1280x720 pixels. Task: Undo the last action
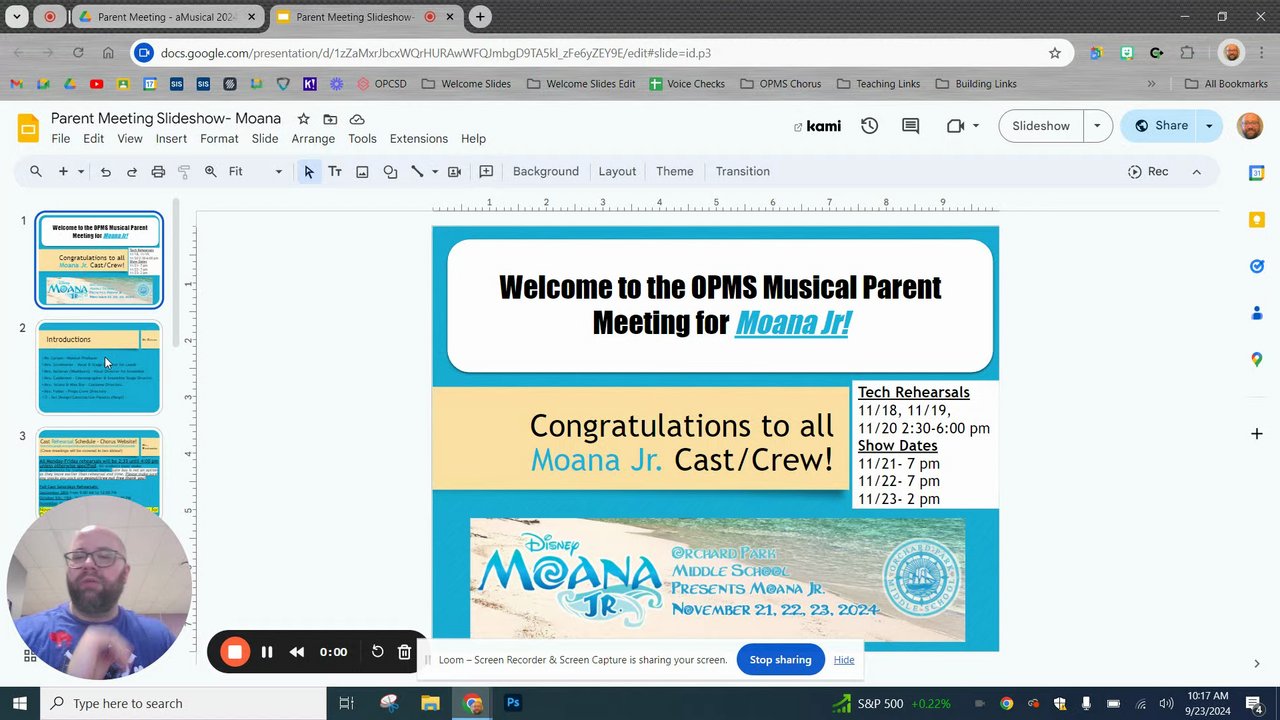pyautogui.click(x=105, y=172)
